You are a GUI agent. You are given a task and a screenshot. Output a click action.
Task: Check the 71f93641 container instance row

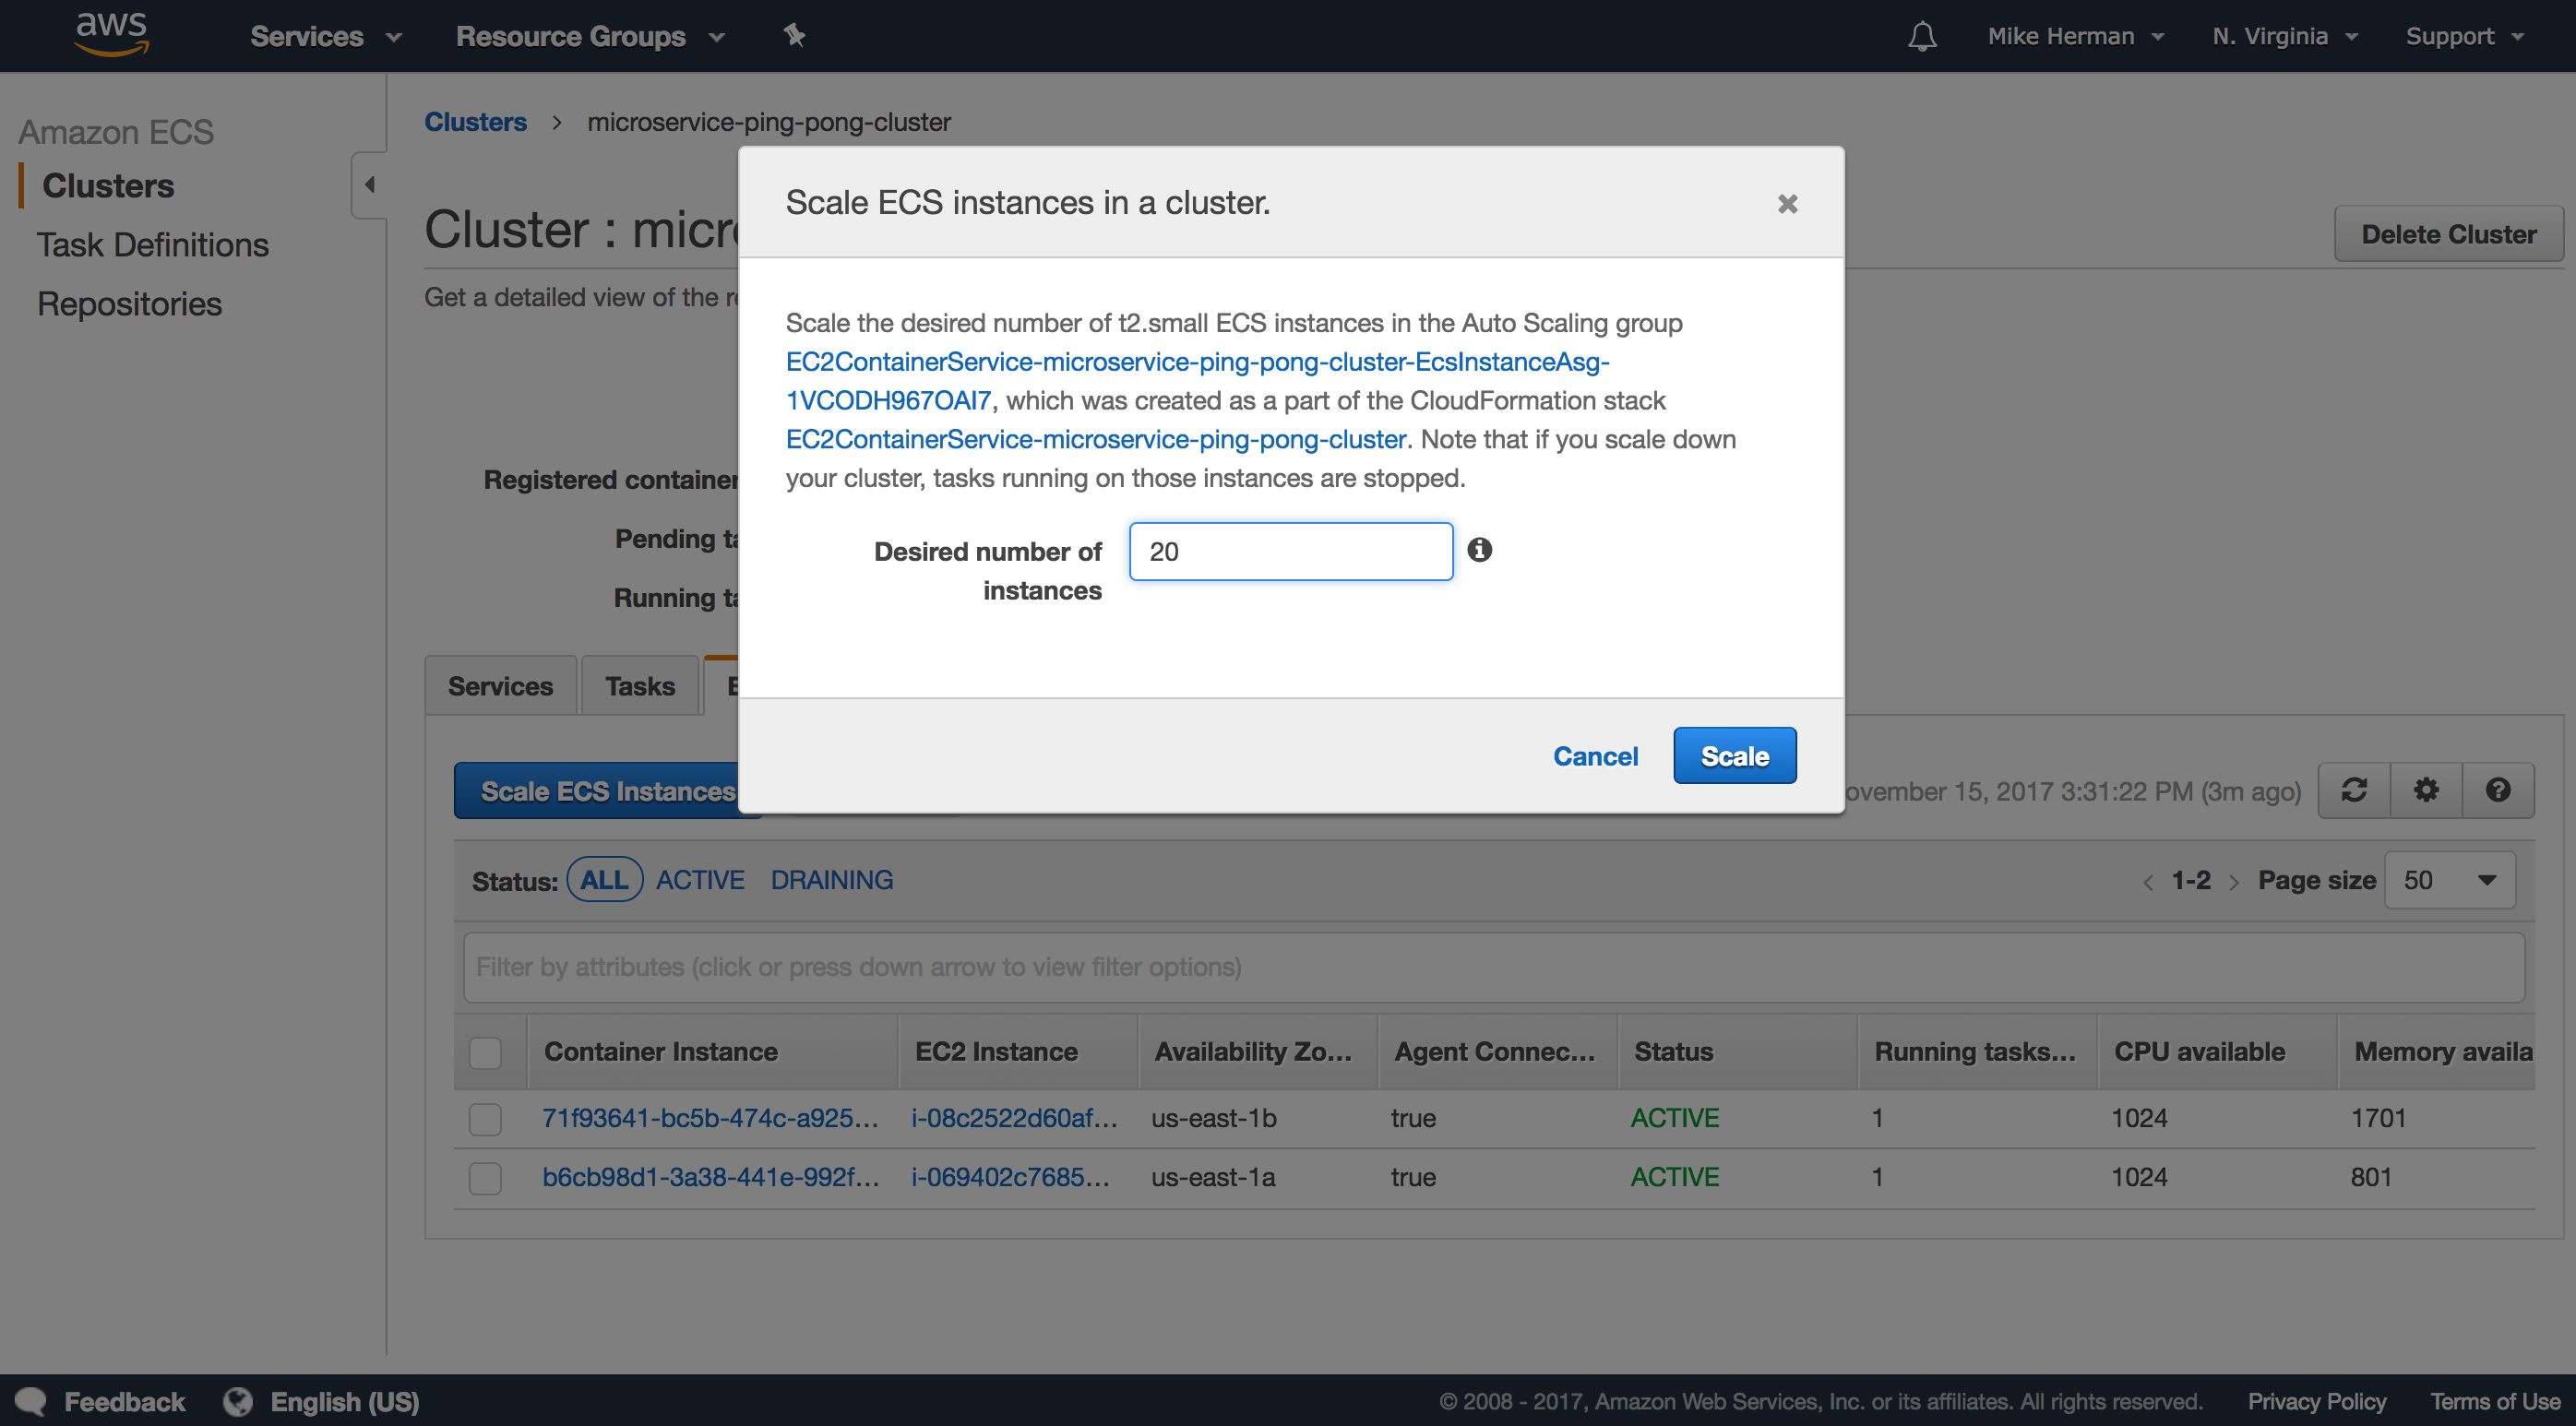pyautogui.click(x=485, y=1118)
